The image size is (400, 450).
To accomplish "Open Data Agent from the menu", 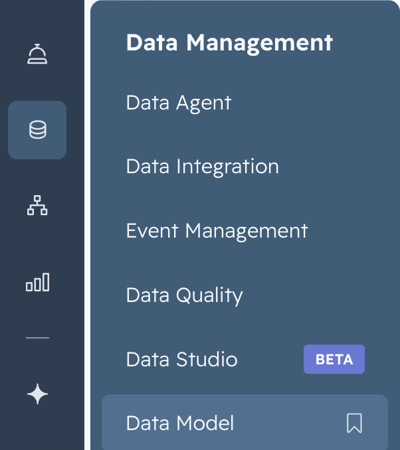I will tap(178, 103).
